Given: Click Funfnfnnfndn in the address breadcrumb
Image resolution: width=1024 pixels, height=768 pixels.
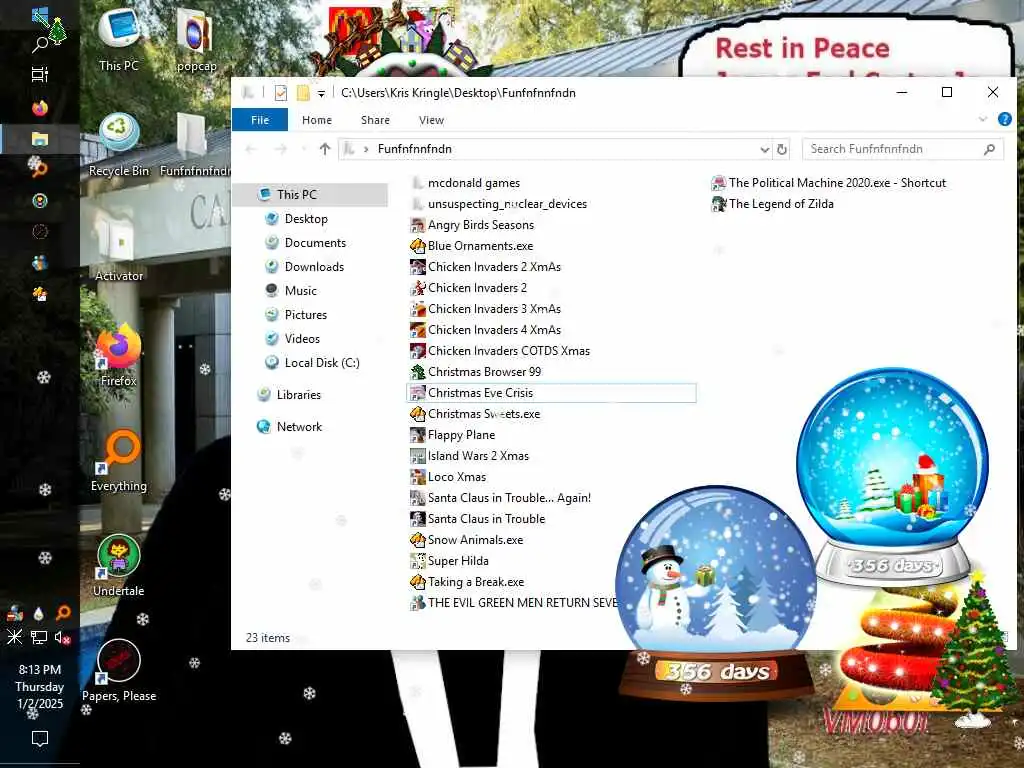Looking at the screenshot, I should (x=415, y=149).
